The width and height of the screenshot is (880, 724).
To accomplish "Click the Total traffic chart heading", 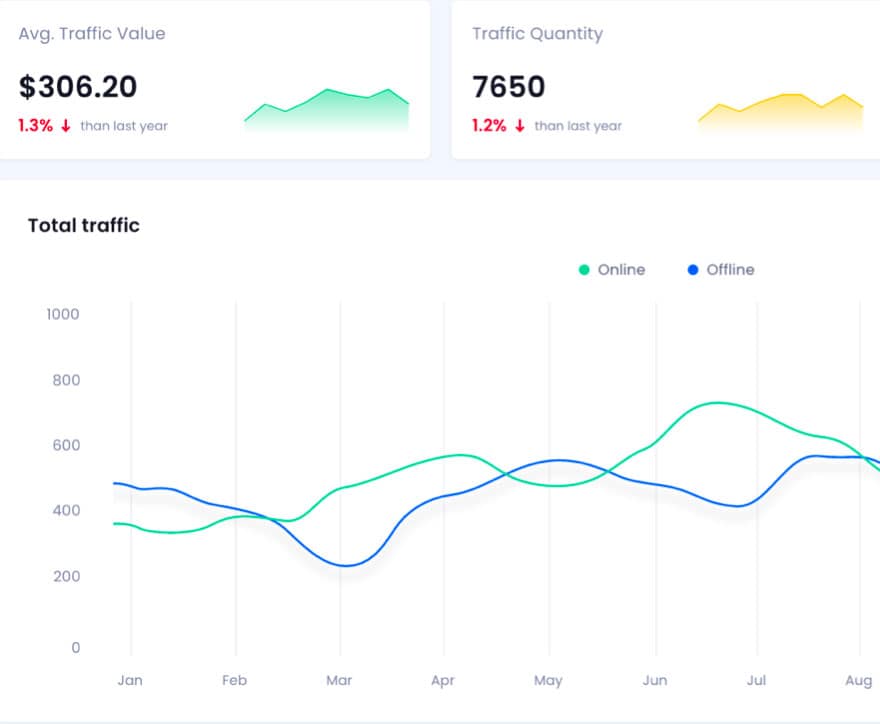I will 84,226.
